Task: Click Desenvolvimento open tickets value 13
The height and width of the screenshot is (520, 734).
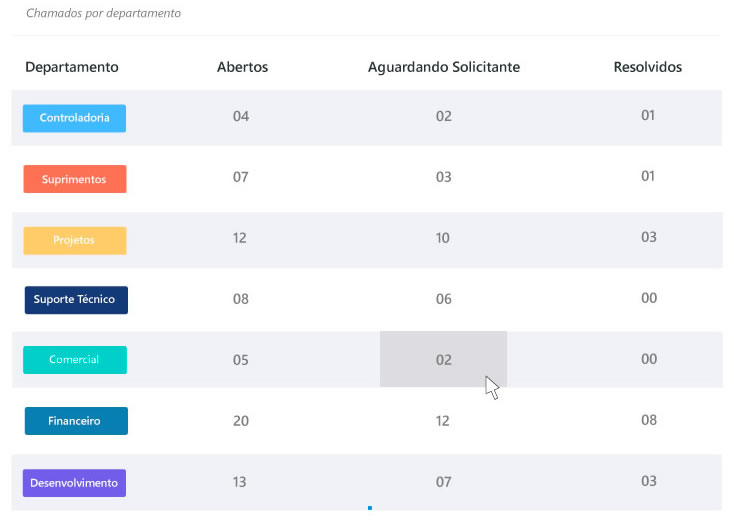Action: pos(240,482)
